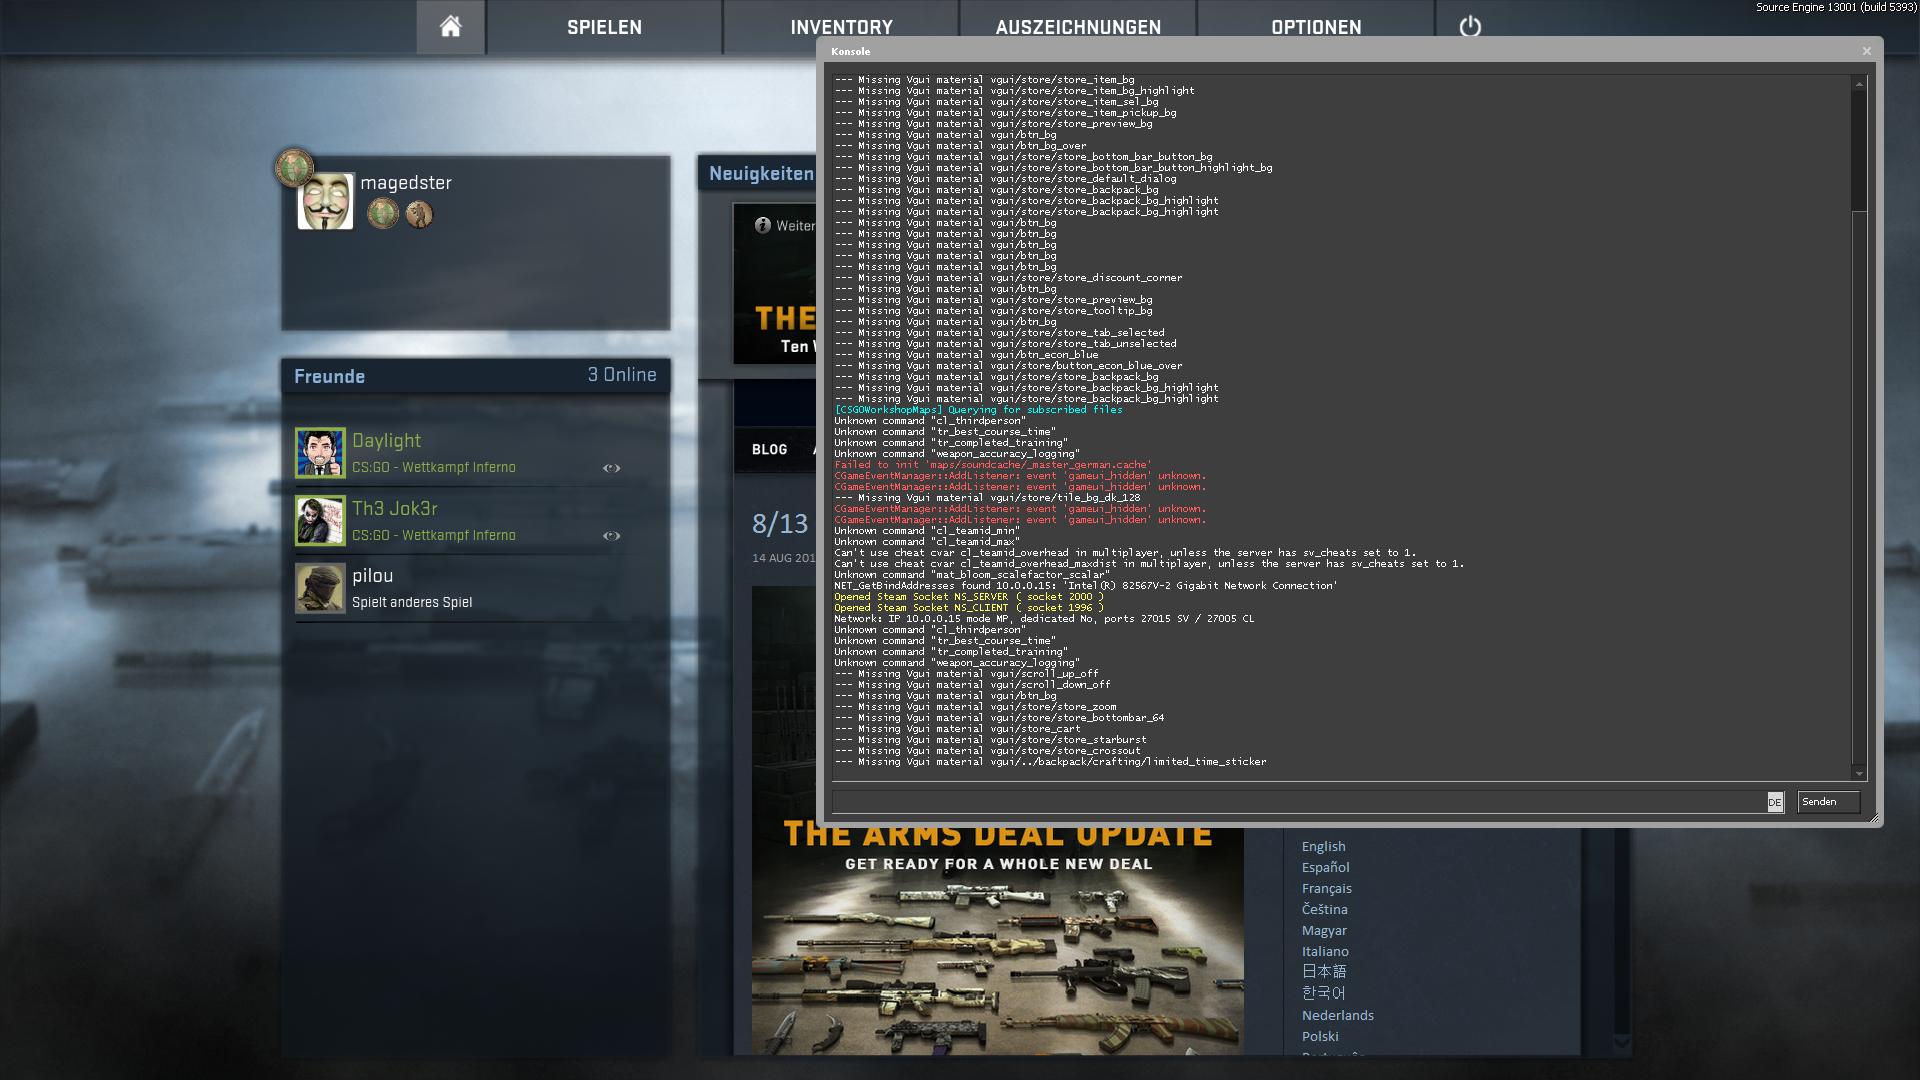Click the power quit icon
The image size is (1920, 1080).
[1470, 27]
